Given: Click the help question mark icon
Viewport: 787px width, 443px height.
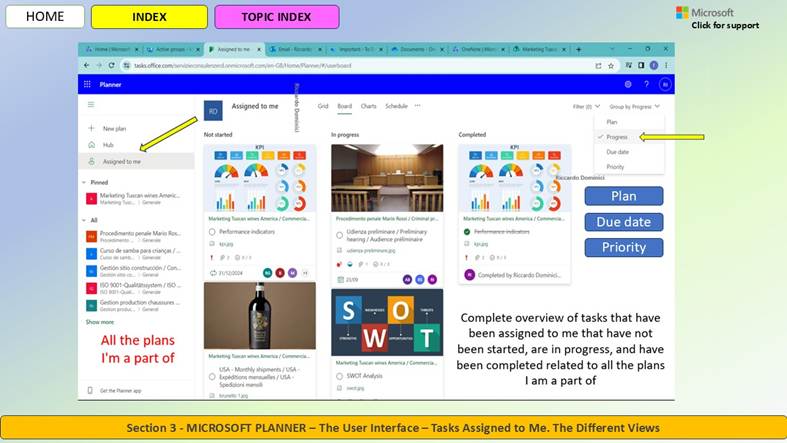Looking at the screenshot, I should pos(646,84).
